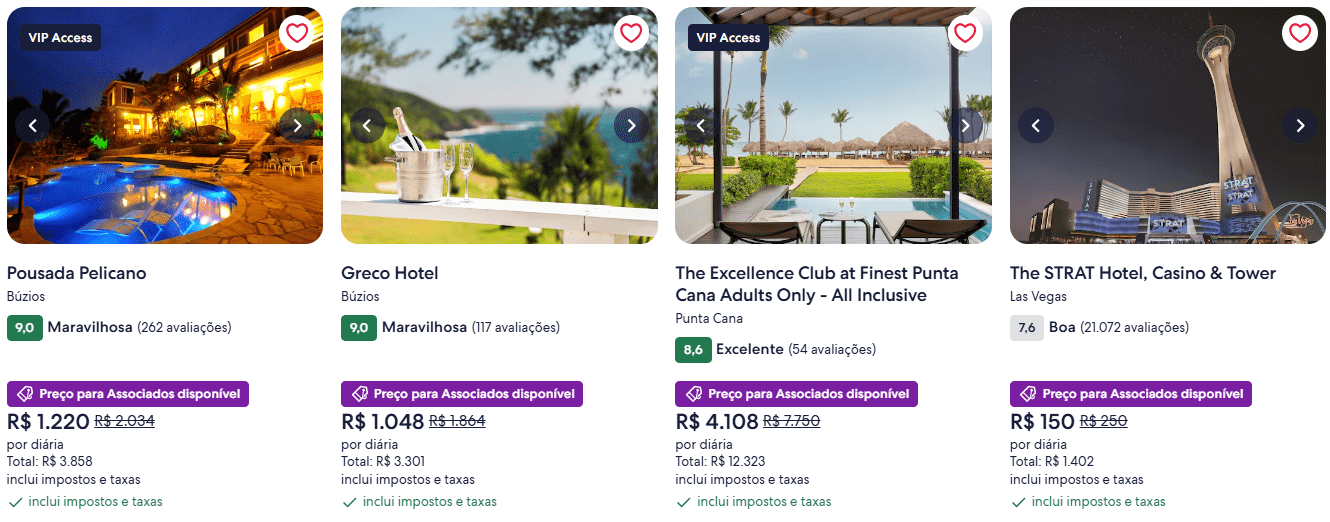The height and width of the screenshot is (522, 1330).
Task: Click Pousada Pelicano member price badge
Action: (x=128, y=394)
